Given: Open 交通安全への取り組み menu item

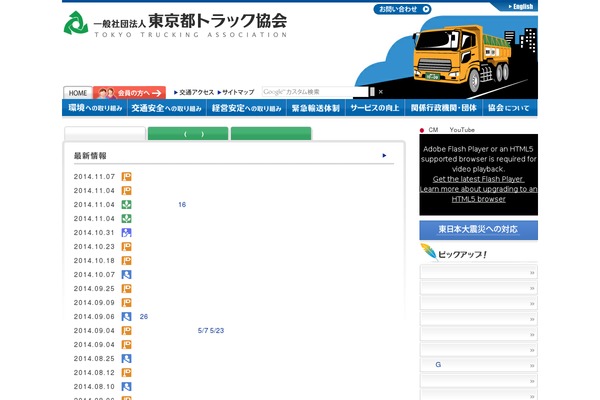Looking at the screenshot, I should [166, 108].
